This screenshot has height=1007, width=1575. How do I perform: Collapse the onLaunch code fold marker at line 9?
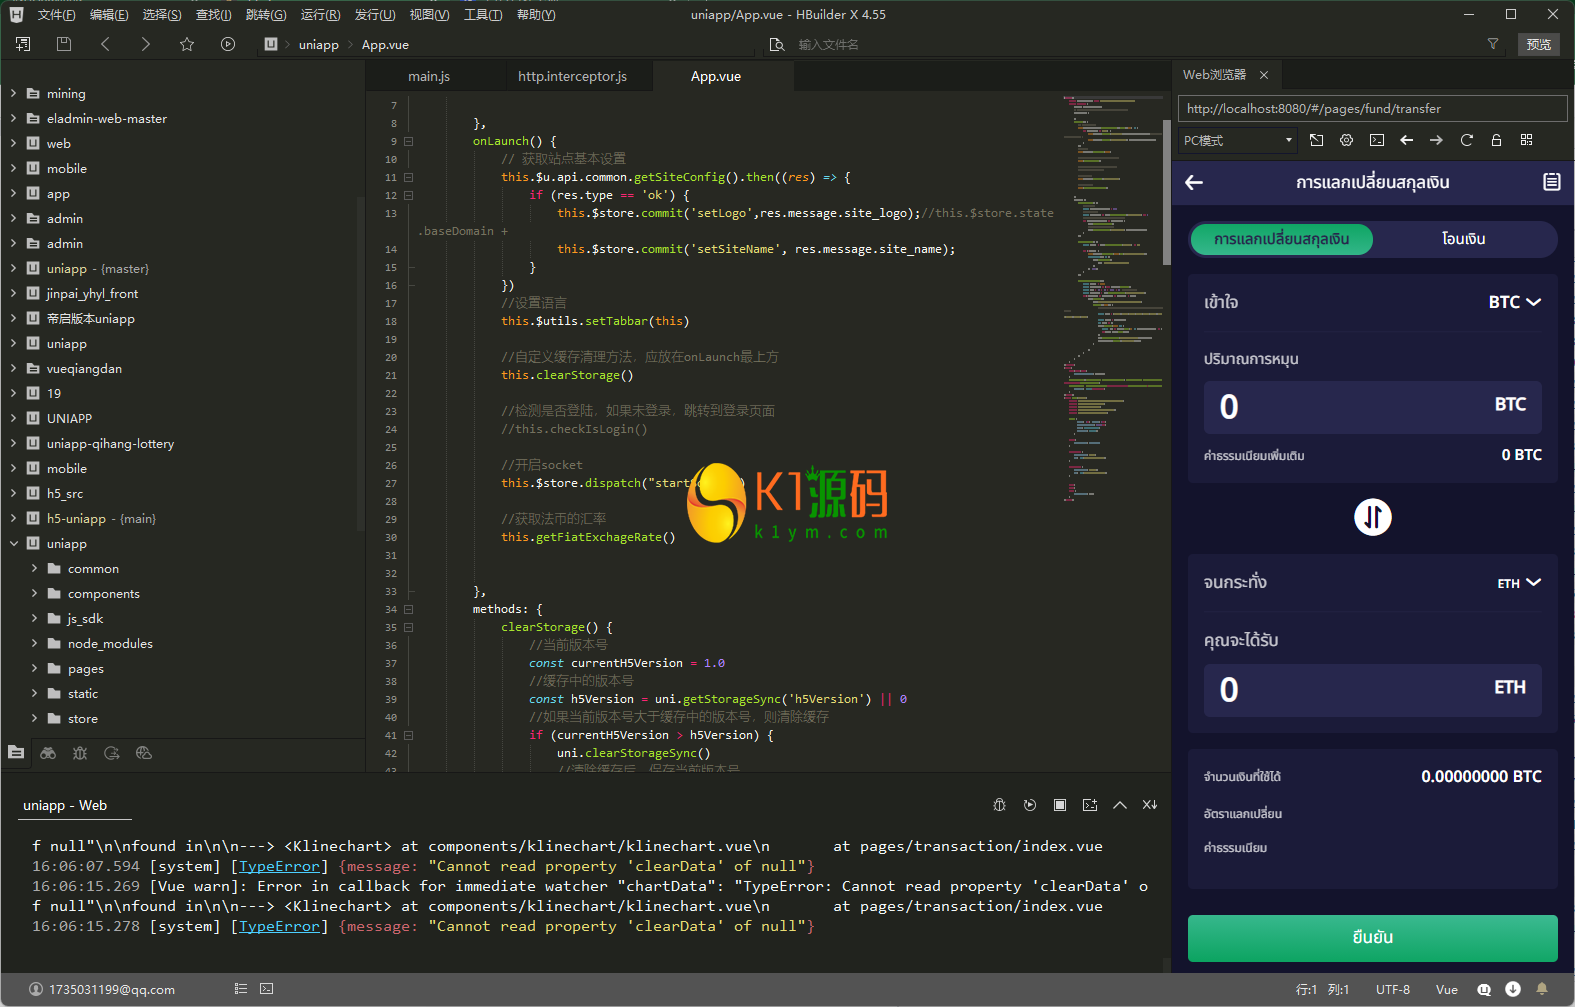point(408,141)
